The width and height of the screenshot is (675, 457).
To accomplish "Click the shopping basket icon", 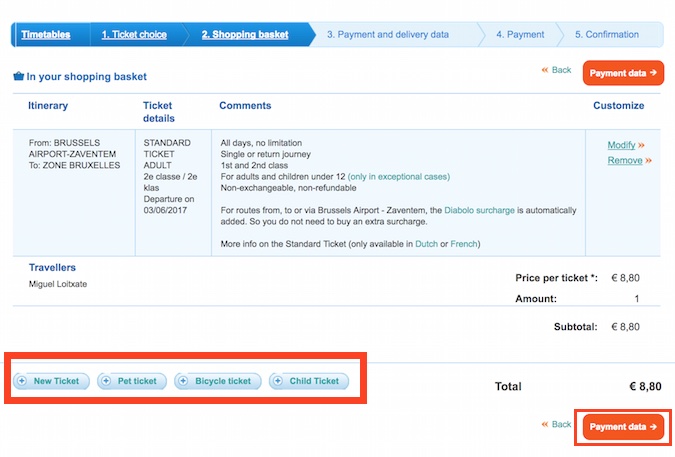I will [x=18, y=76].
